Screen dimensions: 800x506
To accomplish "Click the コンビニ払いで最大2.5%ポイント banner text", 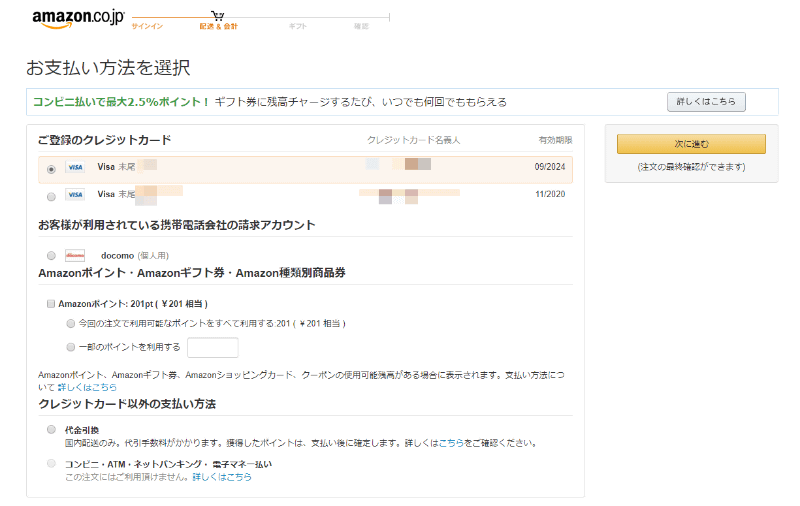I will point(121,102).
